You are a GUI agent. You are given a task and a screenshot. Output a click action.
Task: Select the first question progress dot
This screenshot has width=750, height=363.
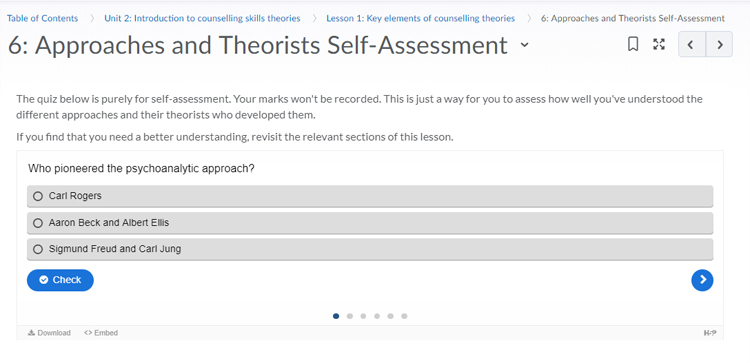(x=336, y=316)
